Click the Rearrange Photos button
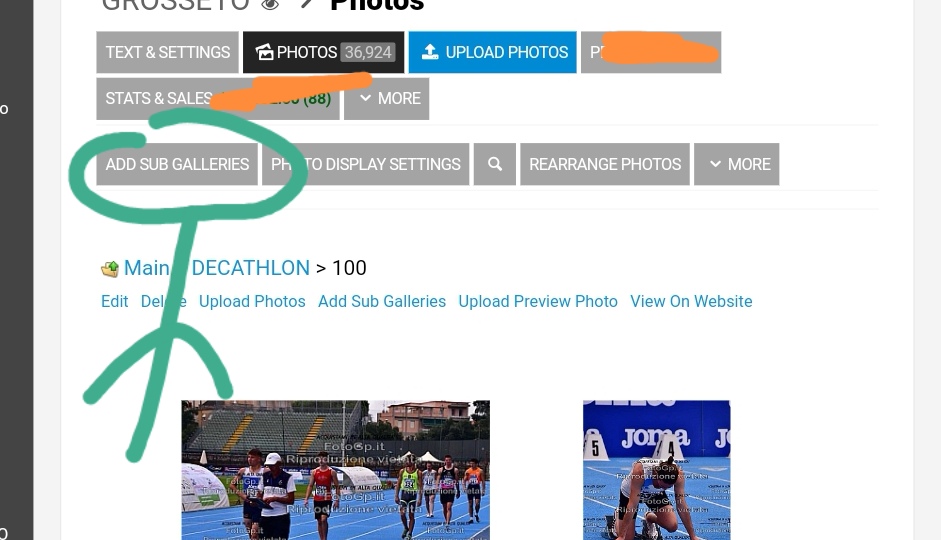The width and height of the screenshot is (941, 540). (605, 164)
